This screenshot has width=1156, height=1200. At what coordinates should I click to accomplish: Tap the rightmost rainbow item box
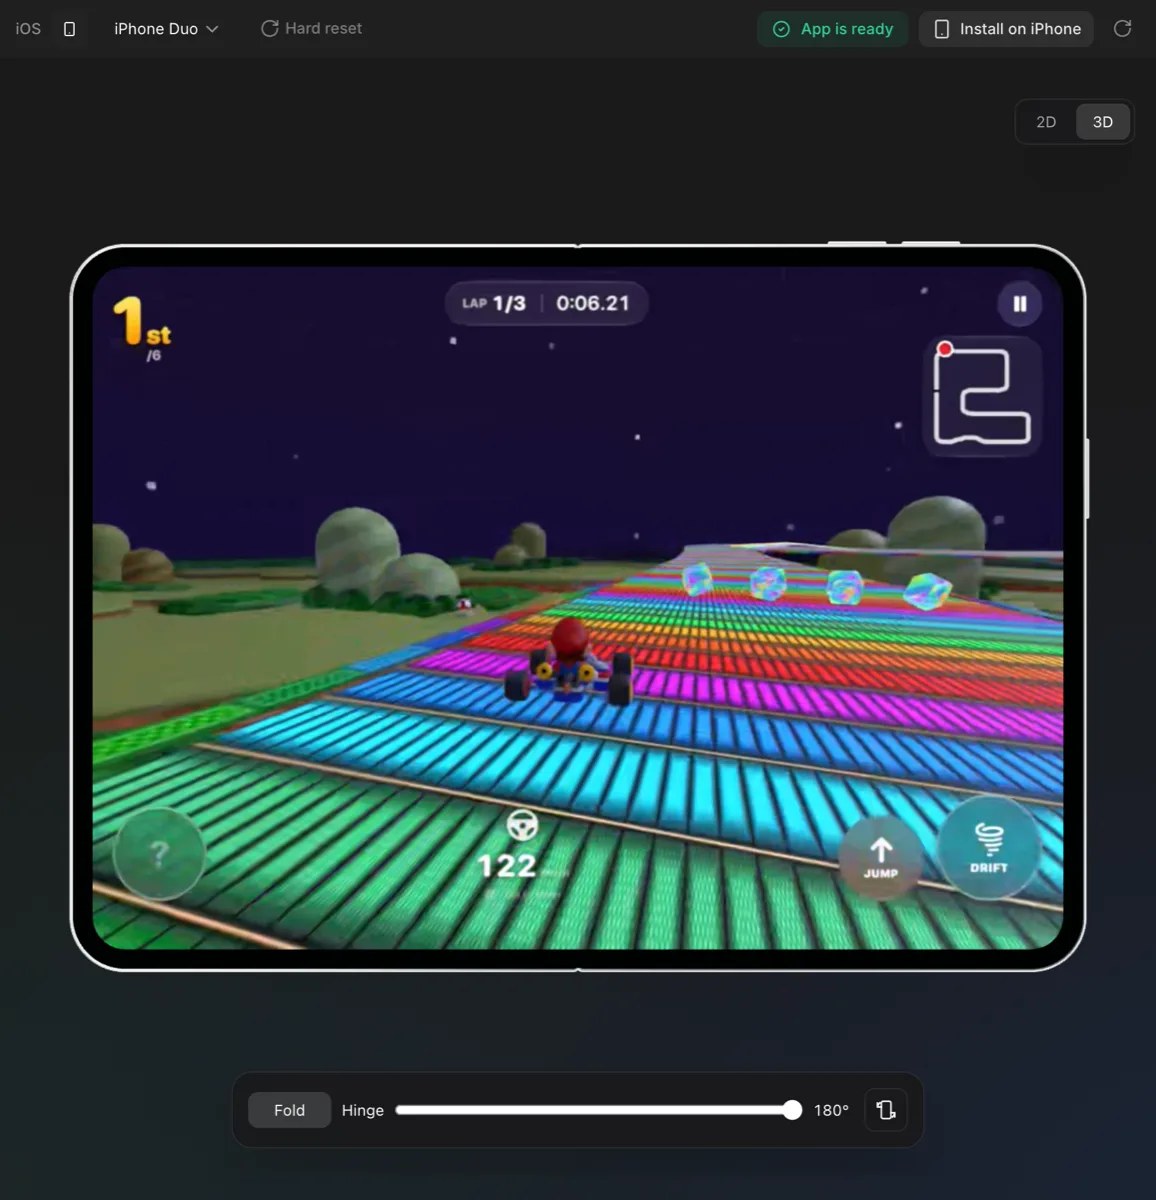[x=927, y=590]
